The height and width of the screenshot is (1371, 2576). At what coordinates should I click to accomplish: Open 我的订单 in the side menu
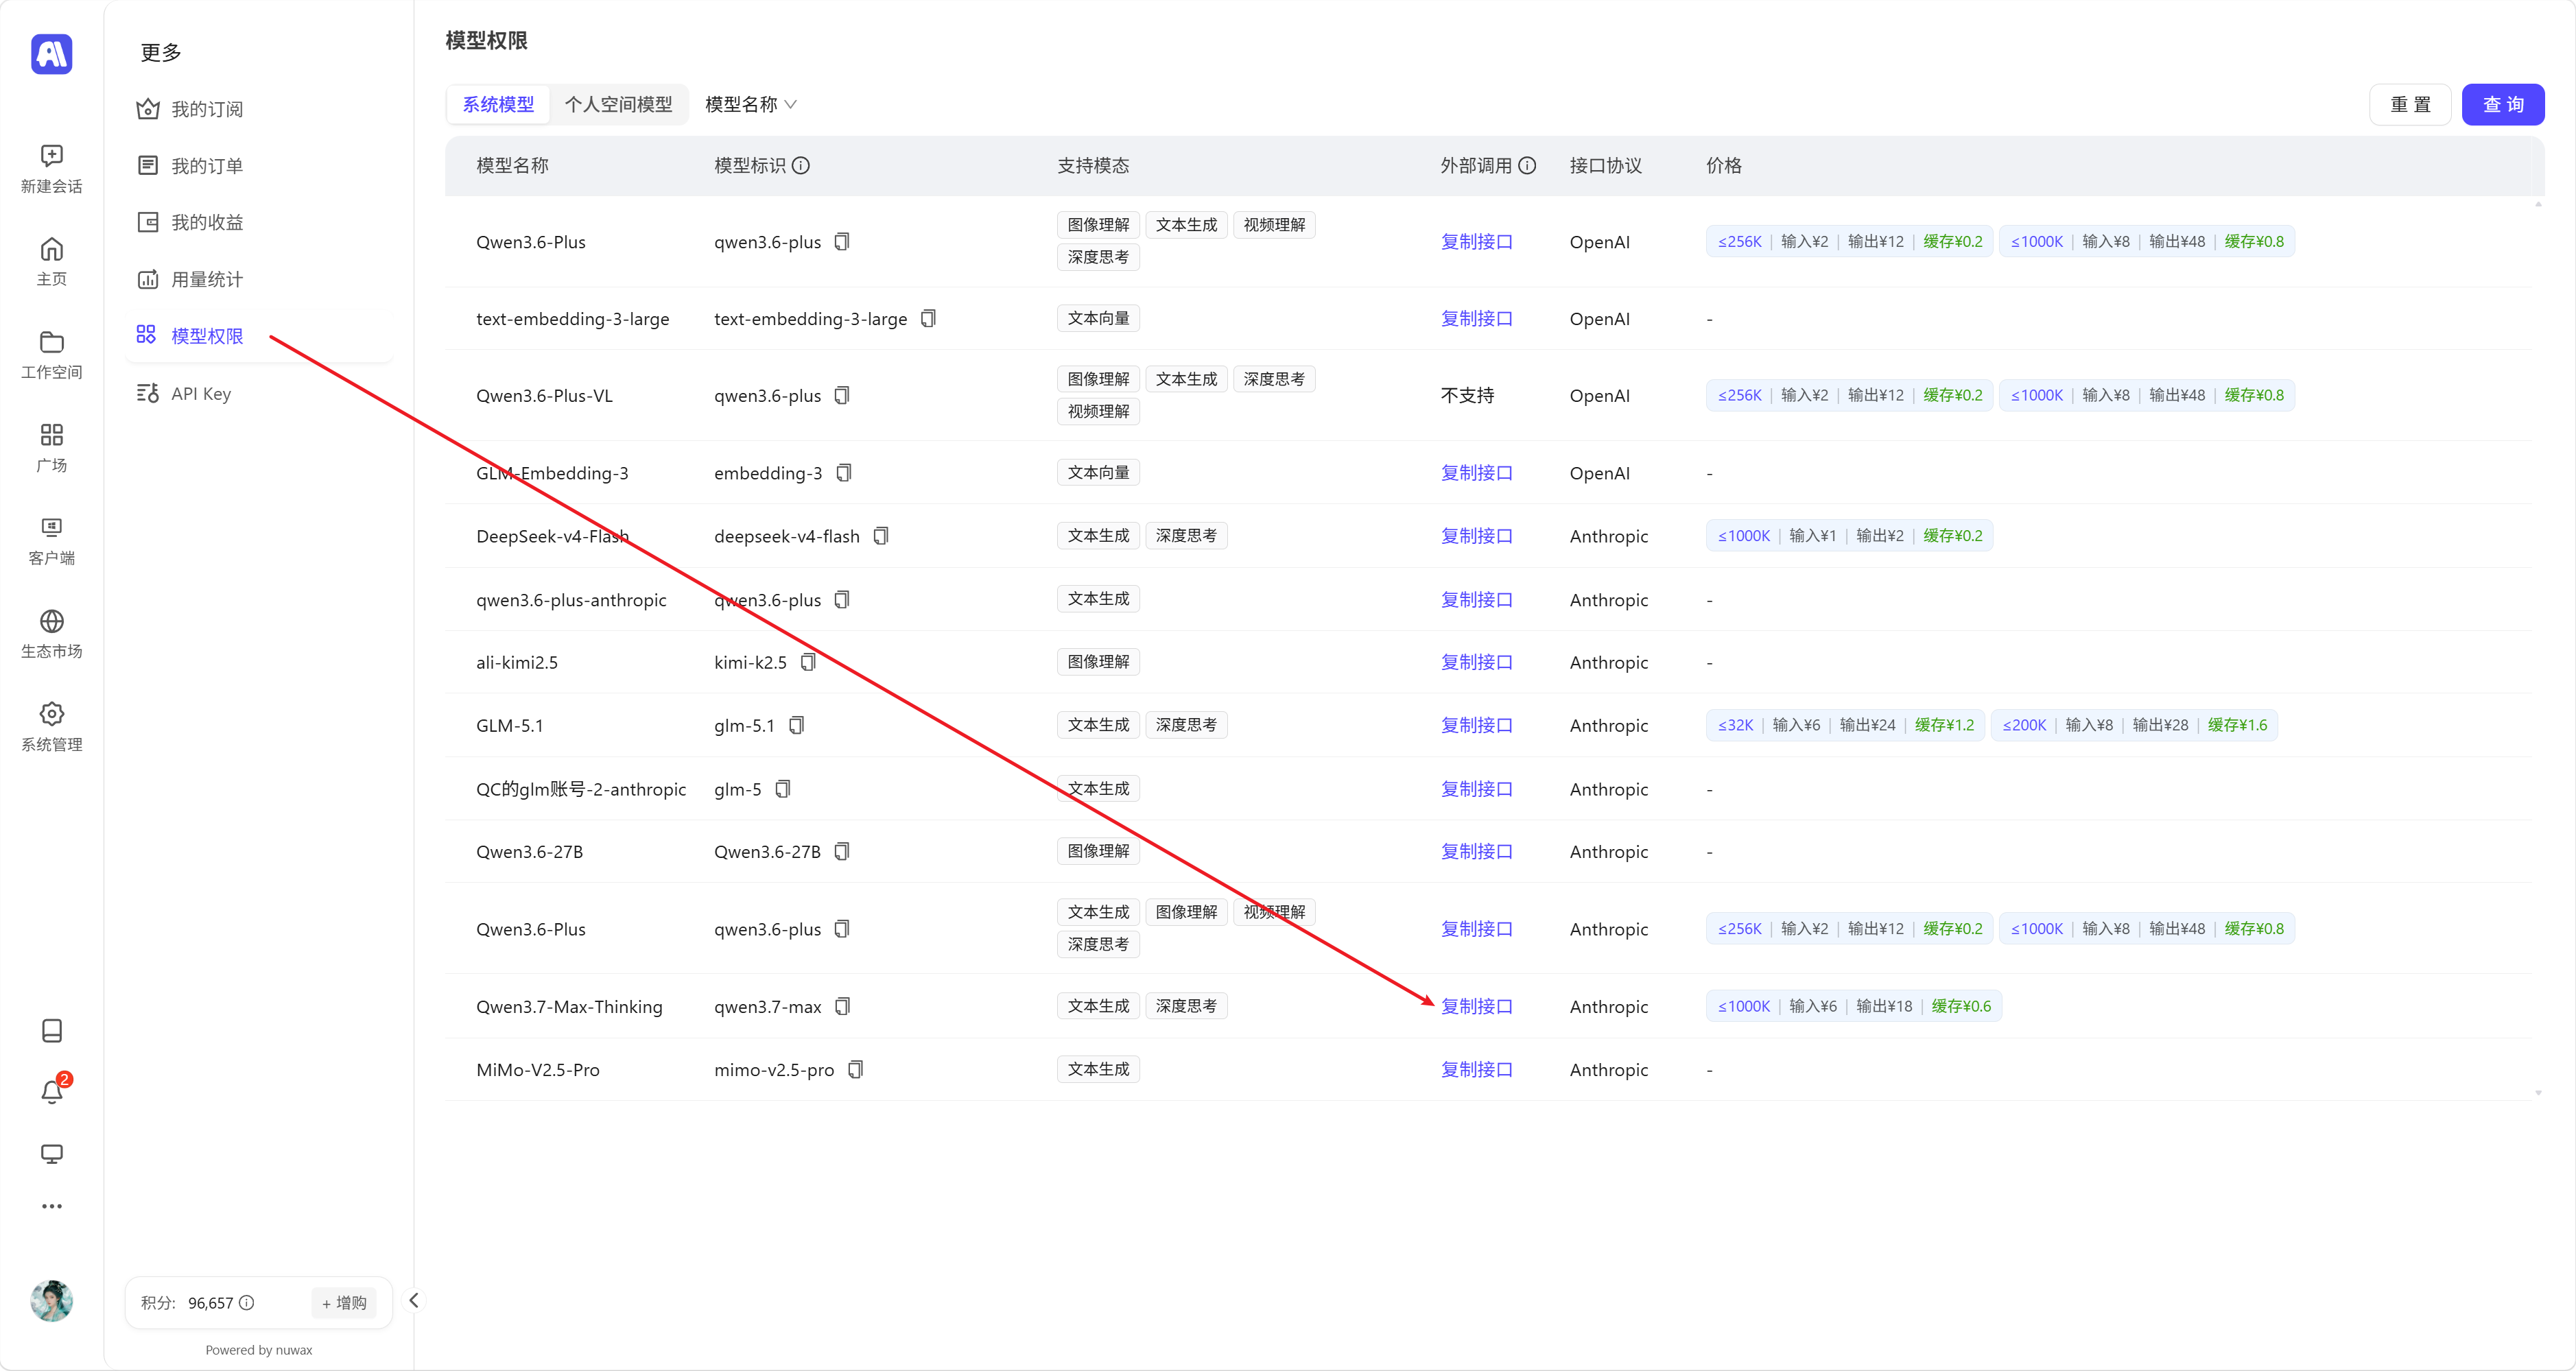(259, 166)
